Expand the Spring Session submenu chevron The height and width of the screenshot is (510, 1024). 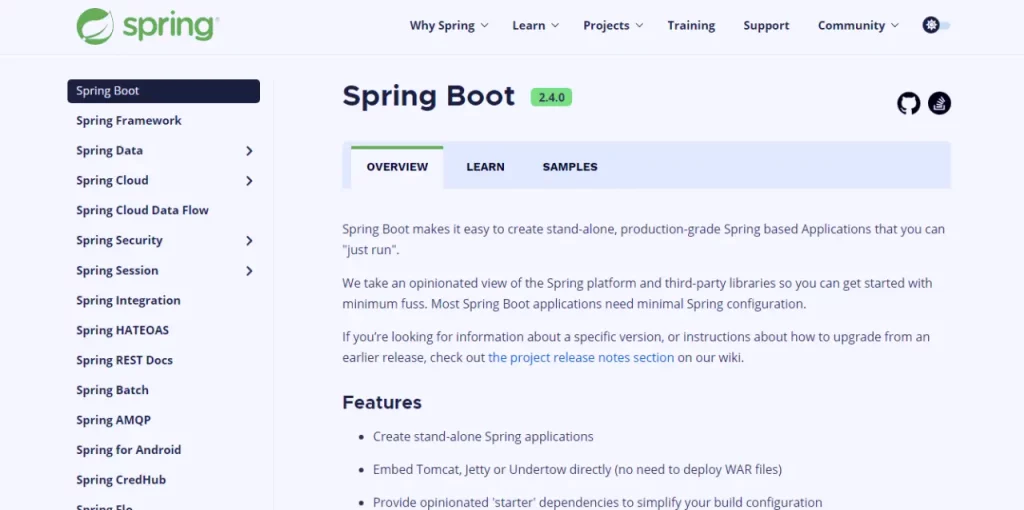click(249, 271)
